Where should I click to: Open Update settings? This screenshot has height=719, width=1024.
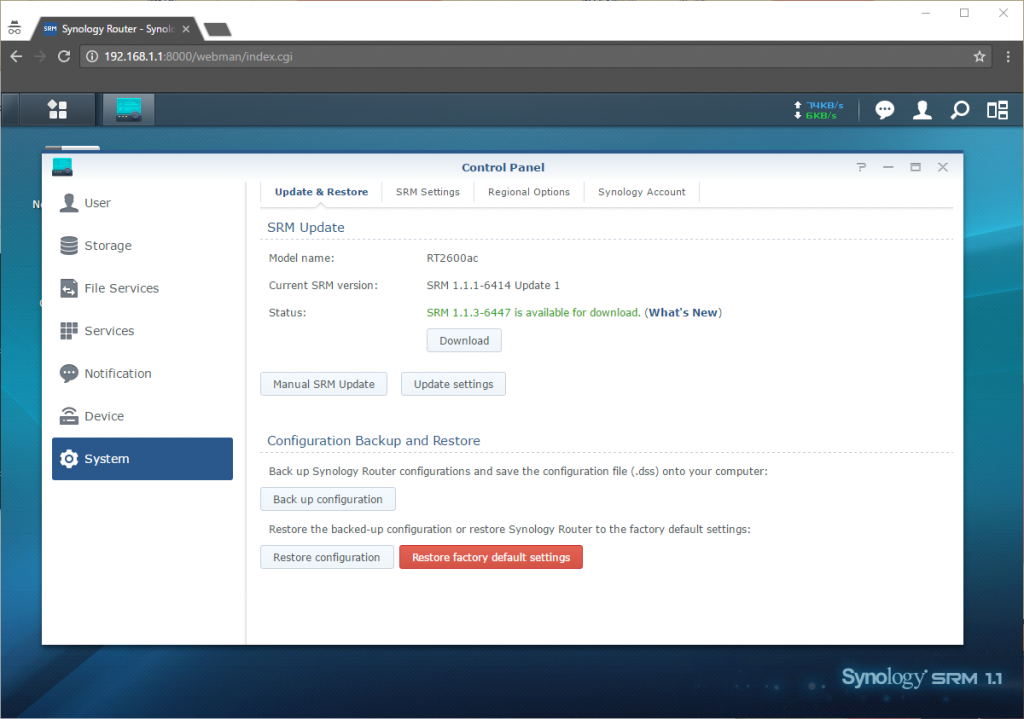coord(453,384)
